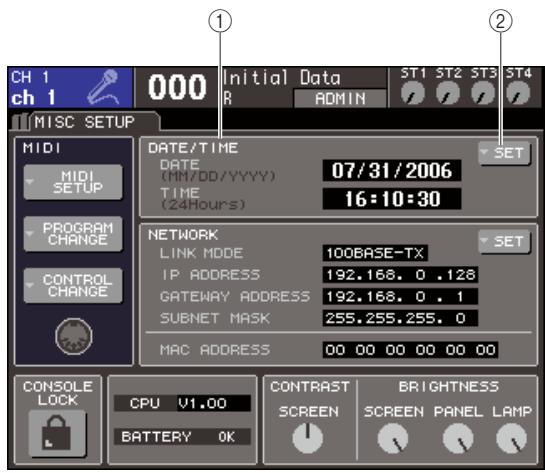
Task: Click the ch 1 channel name
Action: tap(33, 97)
